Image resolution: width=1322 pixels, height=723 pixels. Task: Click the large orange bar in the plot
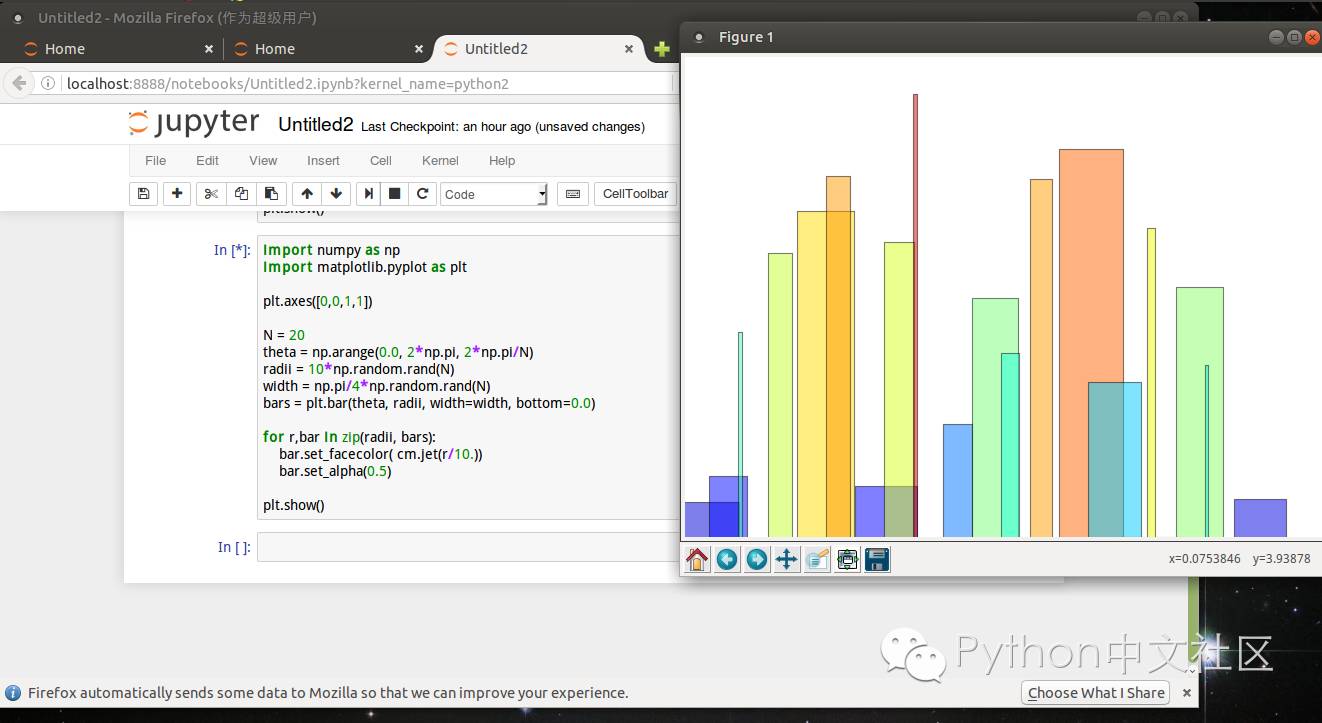[x=1091, y=265]
